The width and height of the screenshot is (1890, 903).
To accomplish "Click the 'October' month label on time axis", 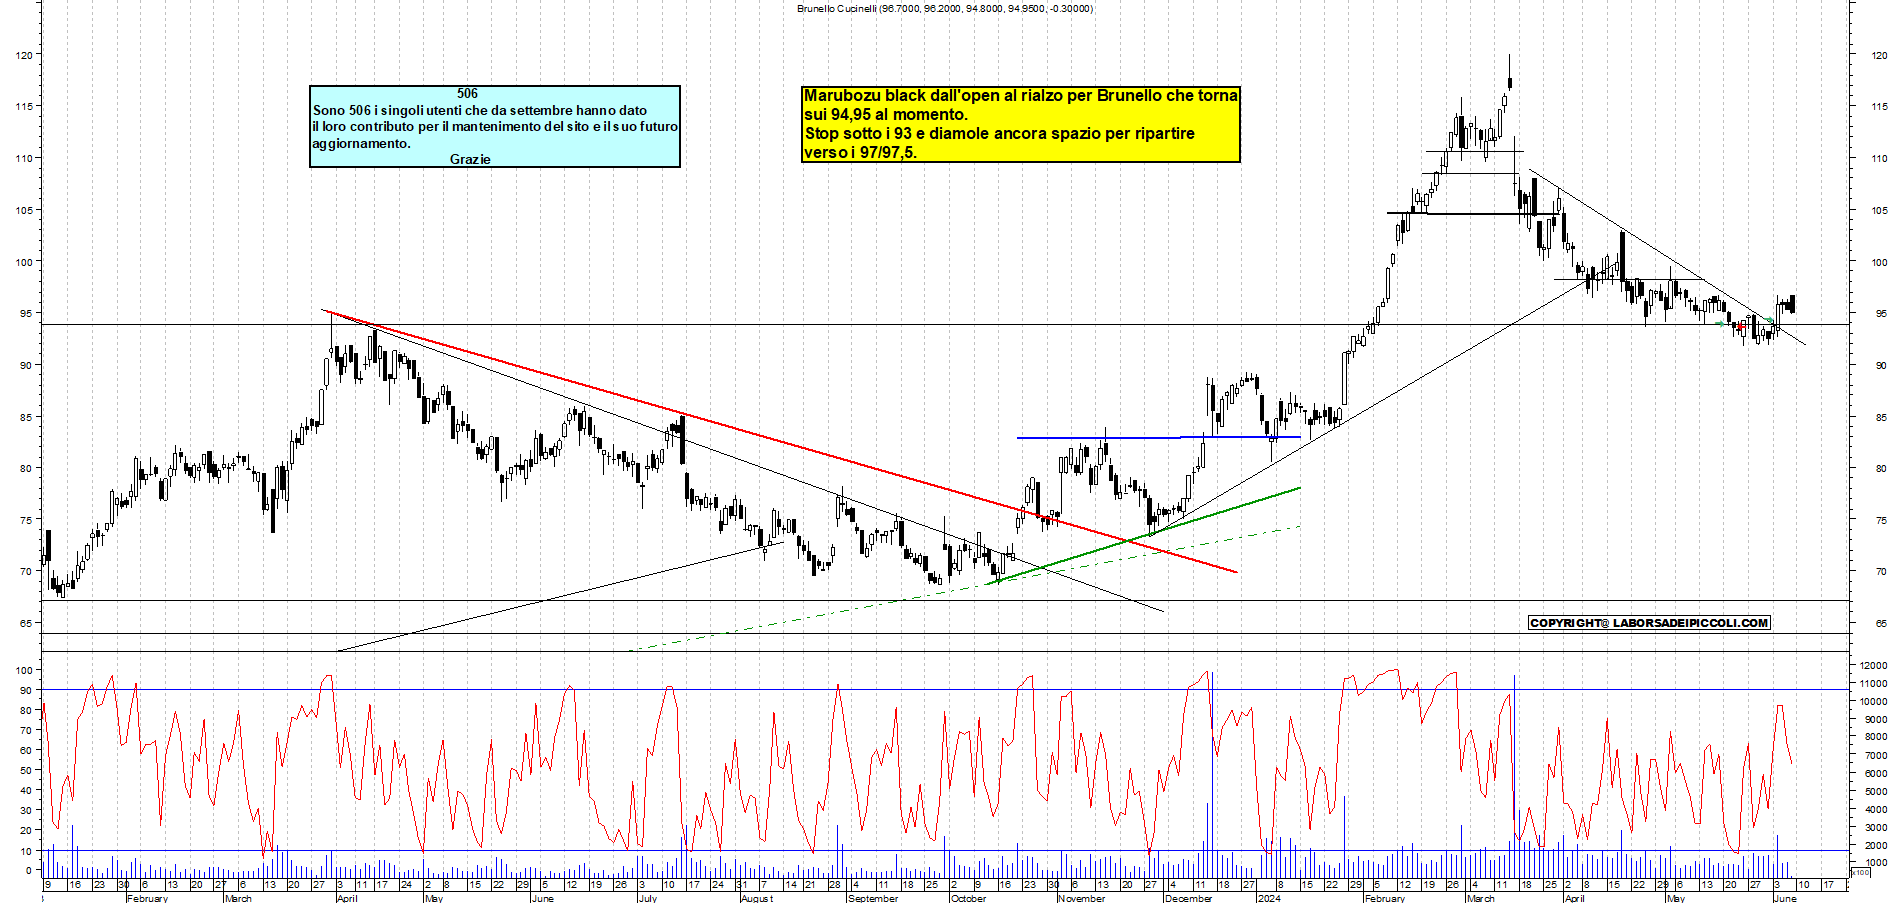I will 968,898.
